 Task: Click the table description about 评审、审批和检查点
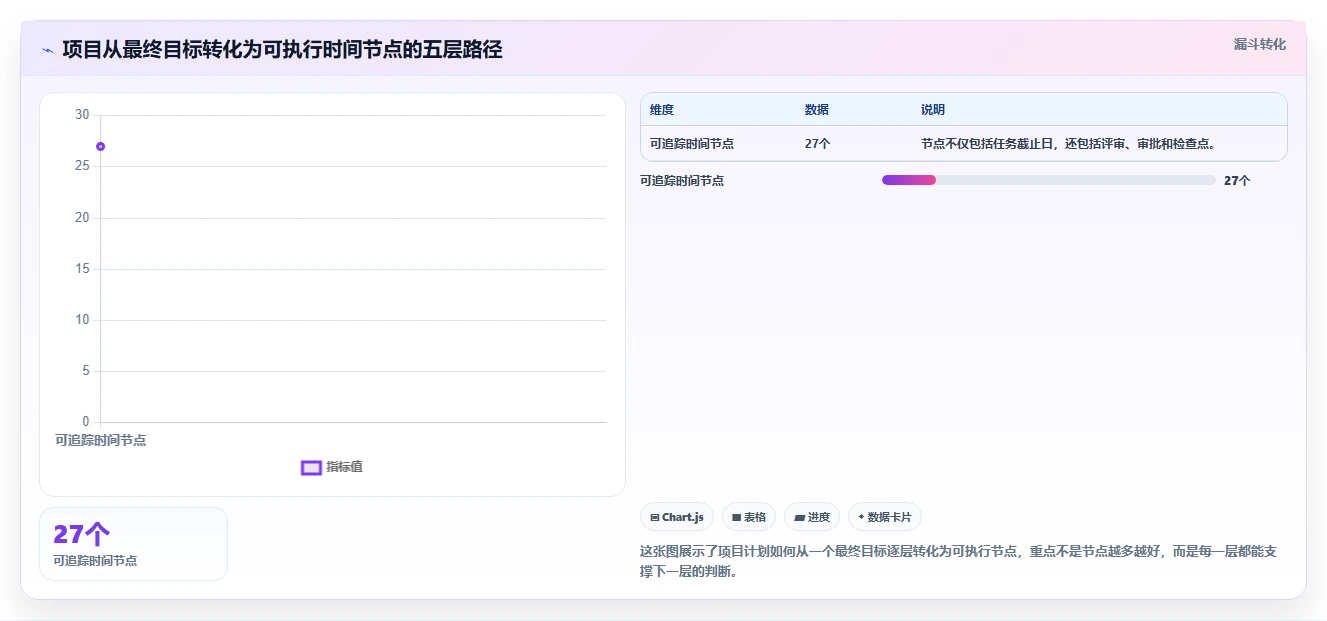[x=1068, y=144]
